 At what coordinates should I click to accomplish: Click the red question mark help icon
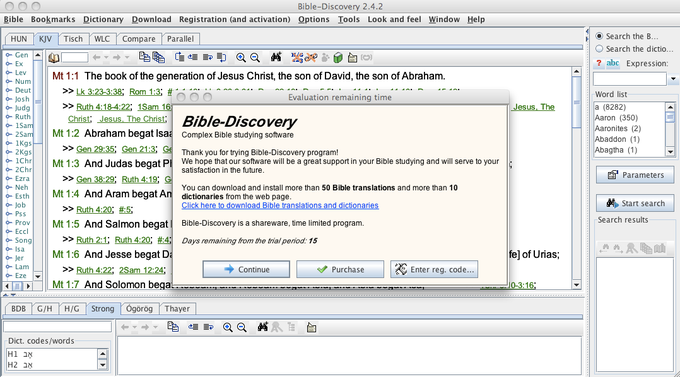point(599,63)
